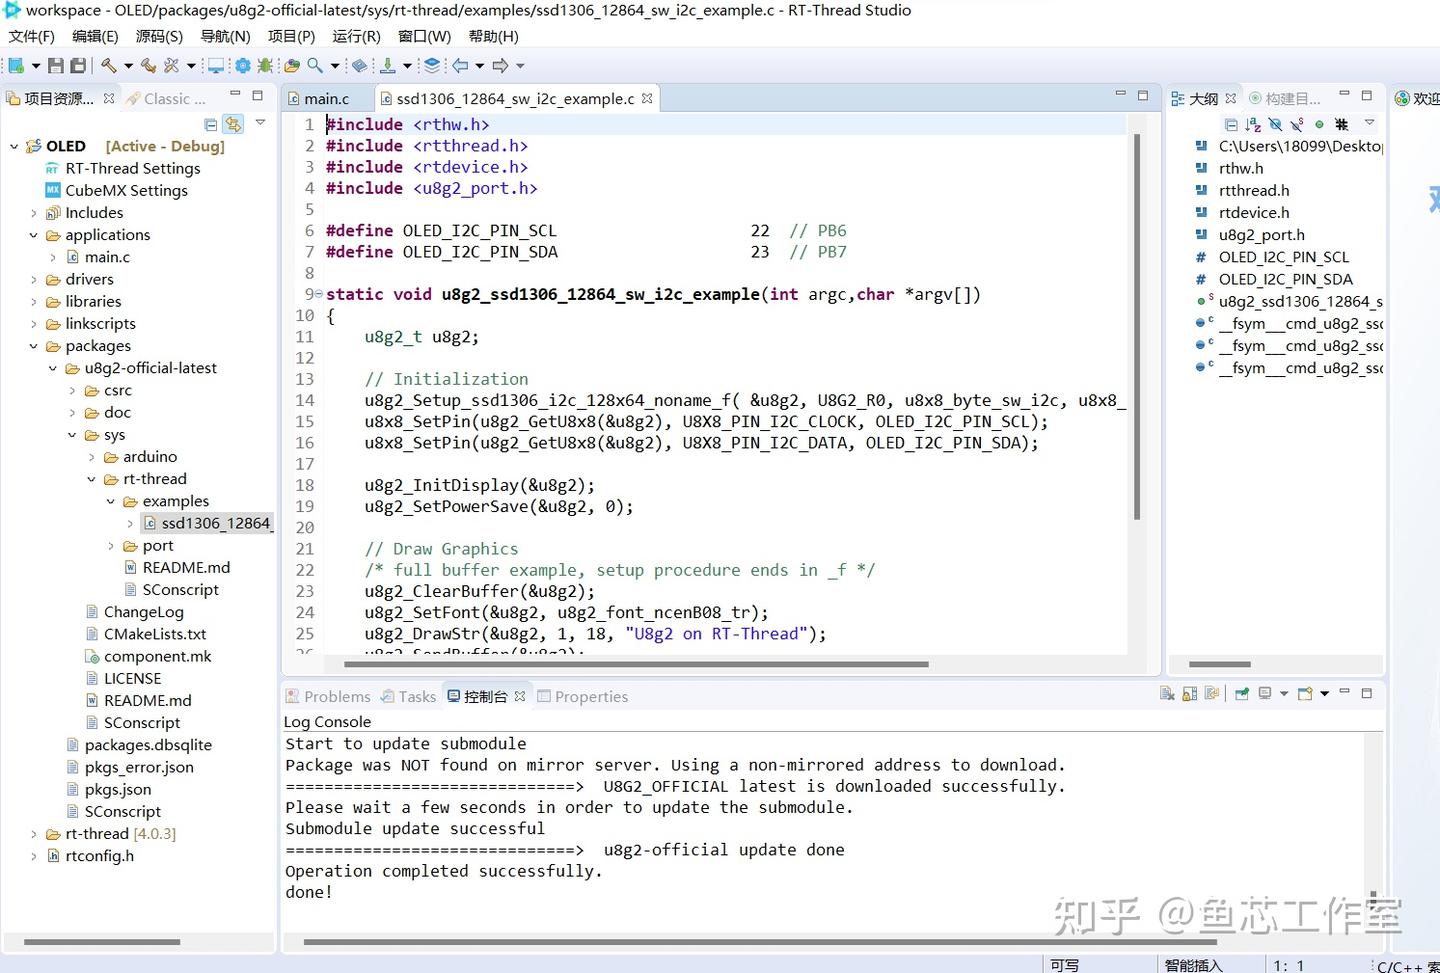Start a debug session with the bug icon
1440x973 pixels.
pos(264,65)
